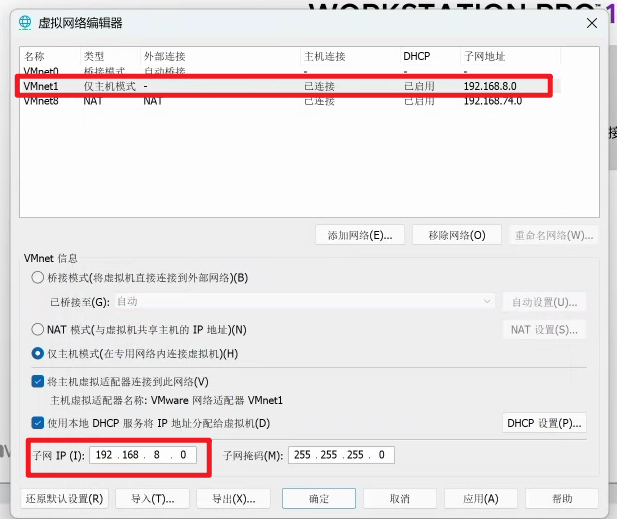
Task: Select the VMnet8 NAT network row
Action: (291, 101)
